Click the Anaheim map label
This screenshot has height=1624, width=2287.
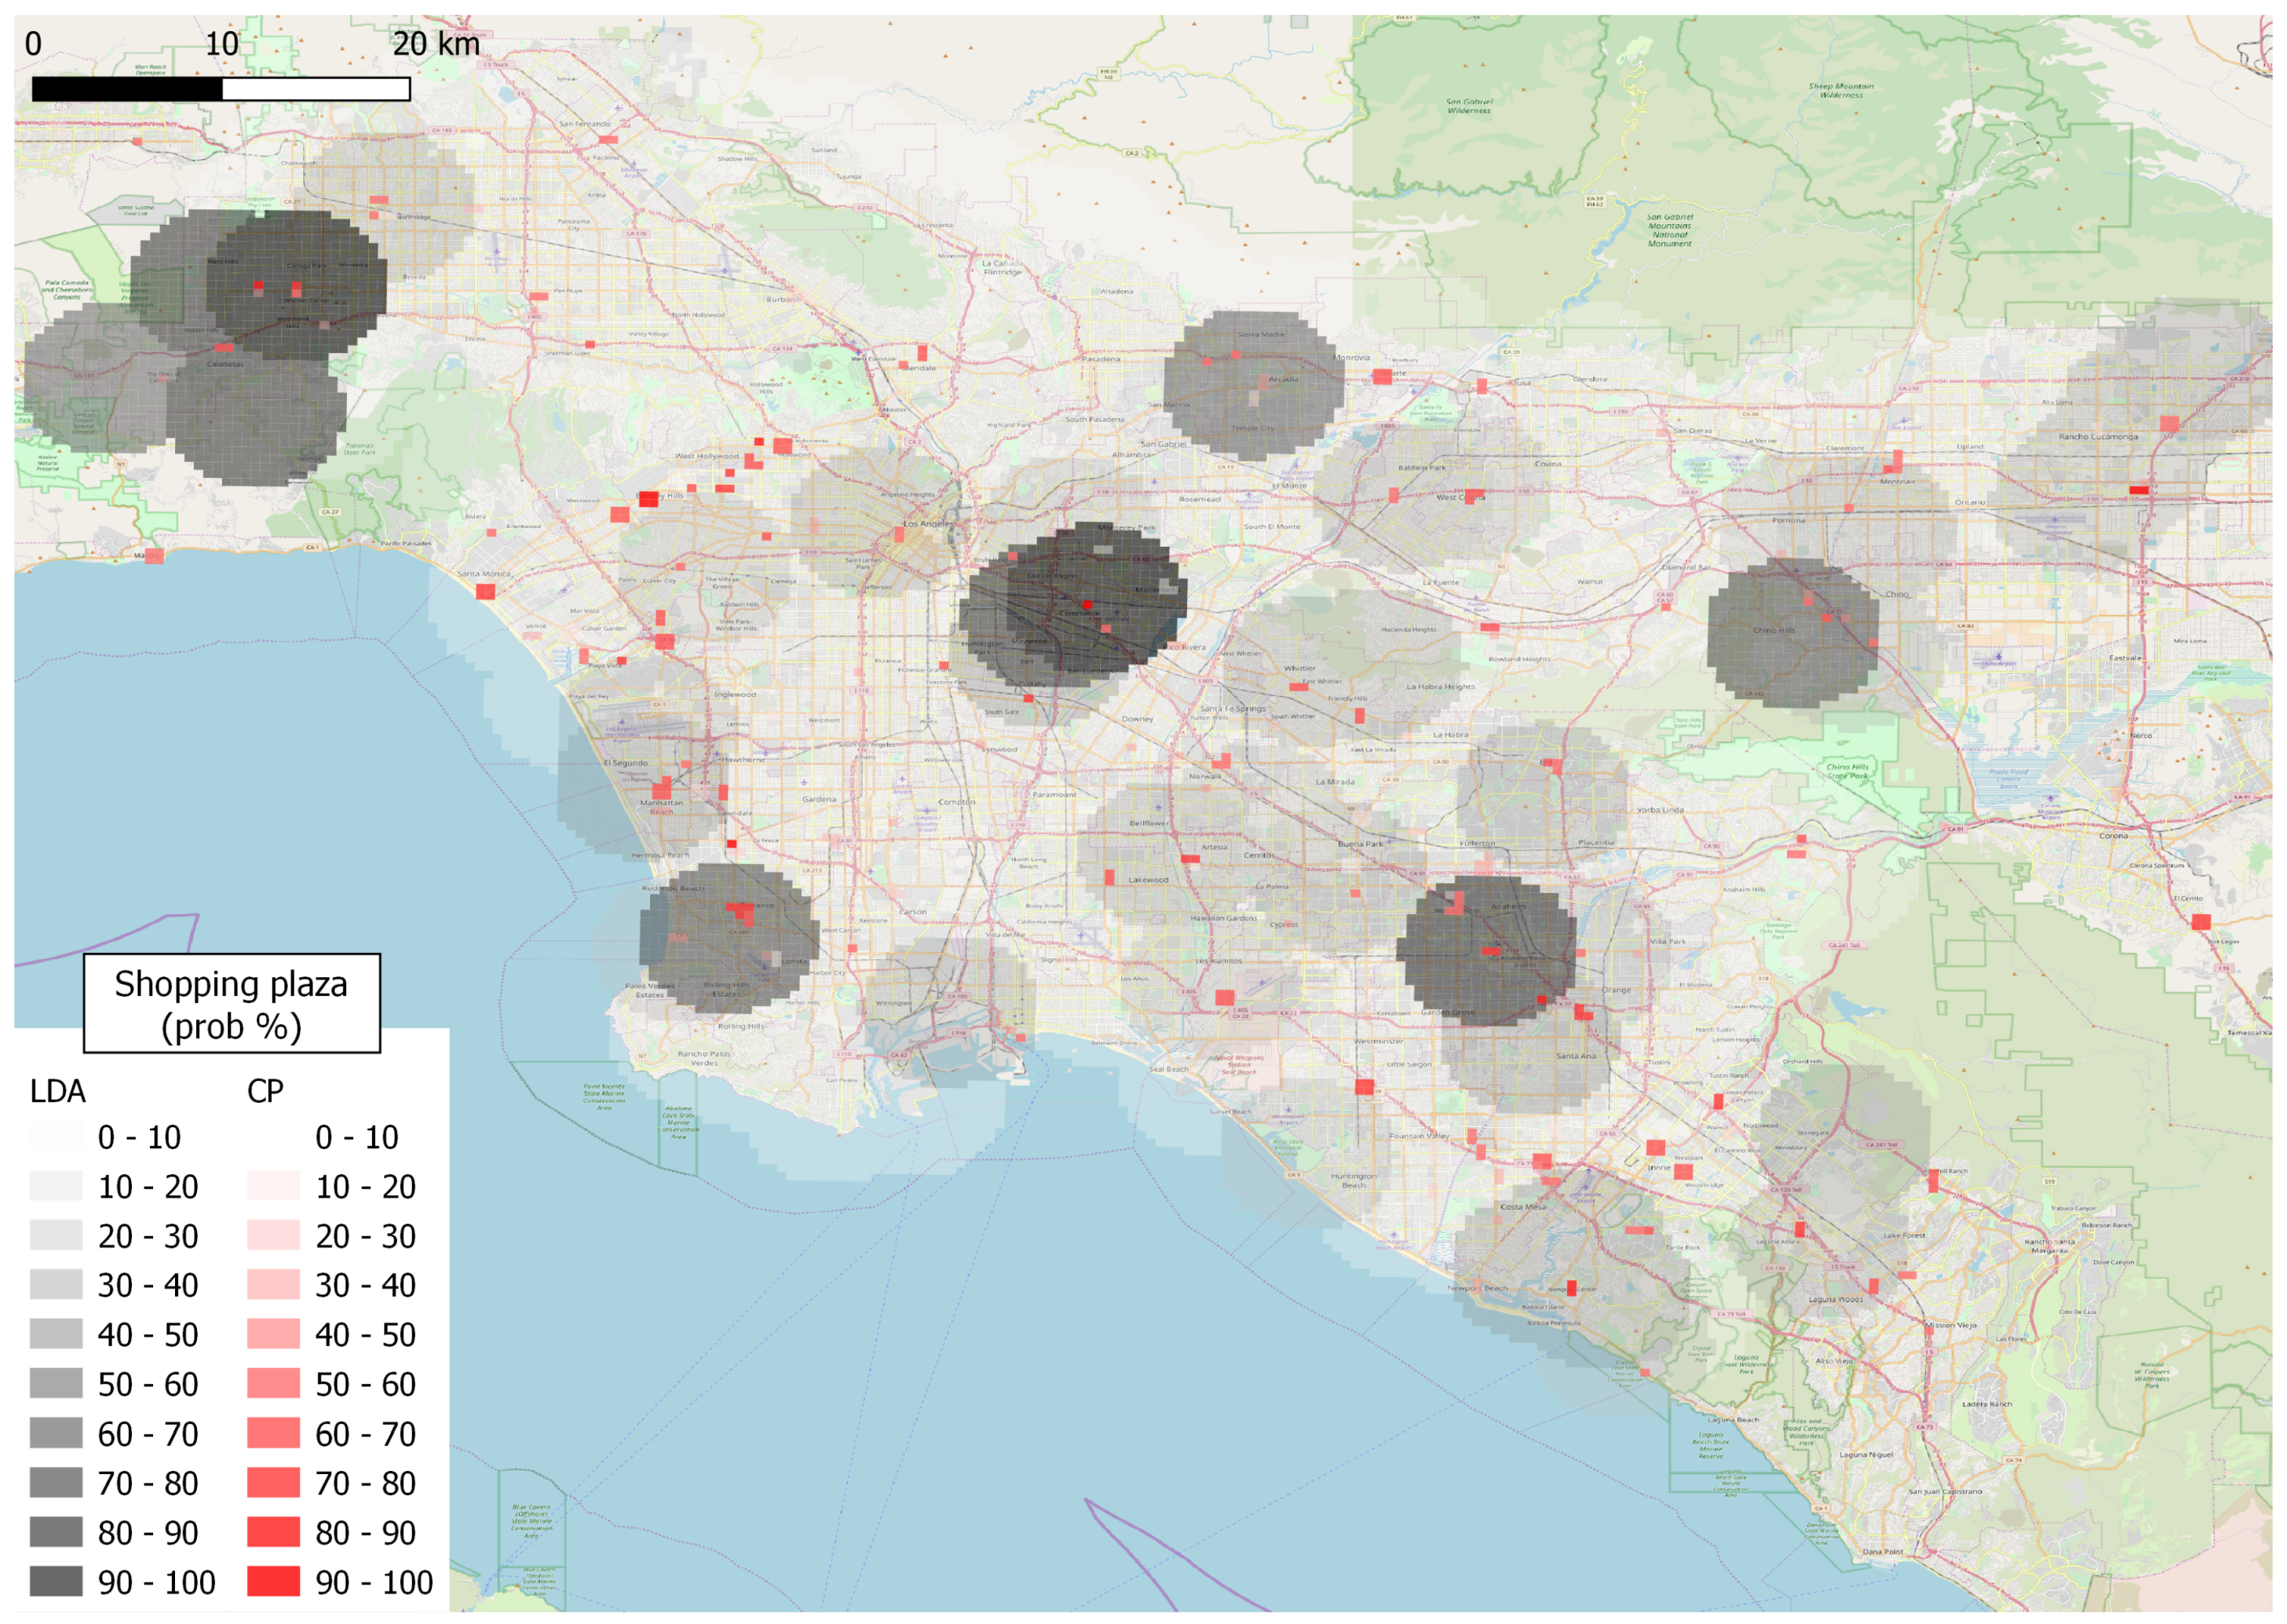[x=1508, y=907]
